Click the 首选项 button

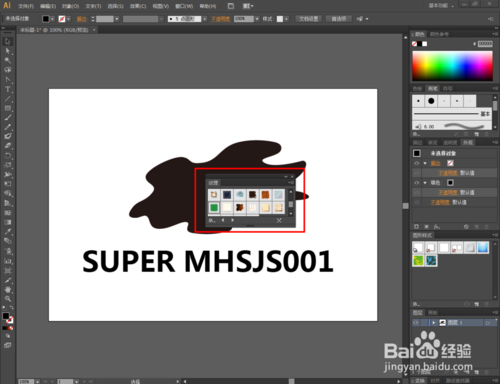click(339, 19)
